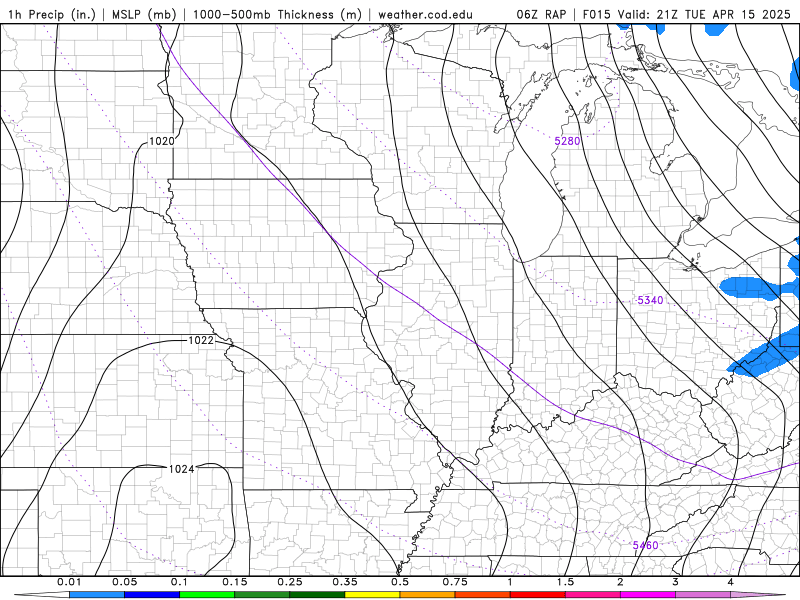Click the 0.75 legend value
The height and width of the screenshot is (600, 800).
tap(455, 582)
